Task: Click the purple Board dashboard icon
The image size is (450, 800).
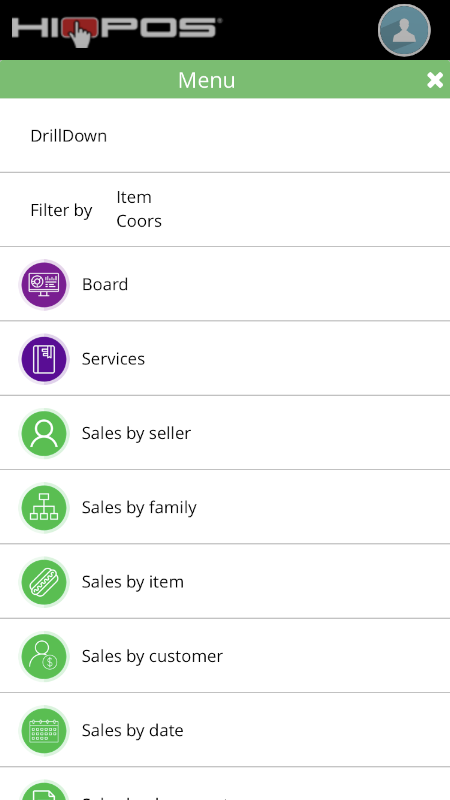Action: [44, 284]
